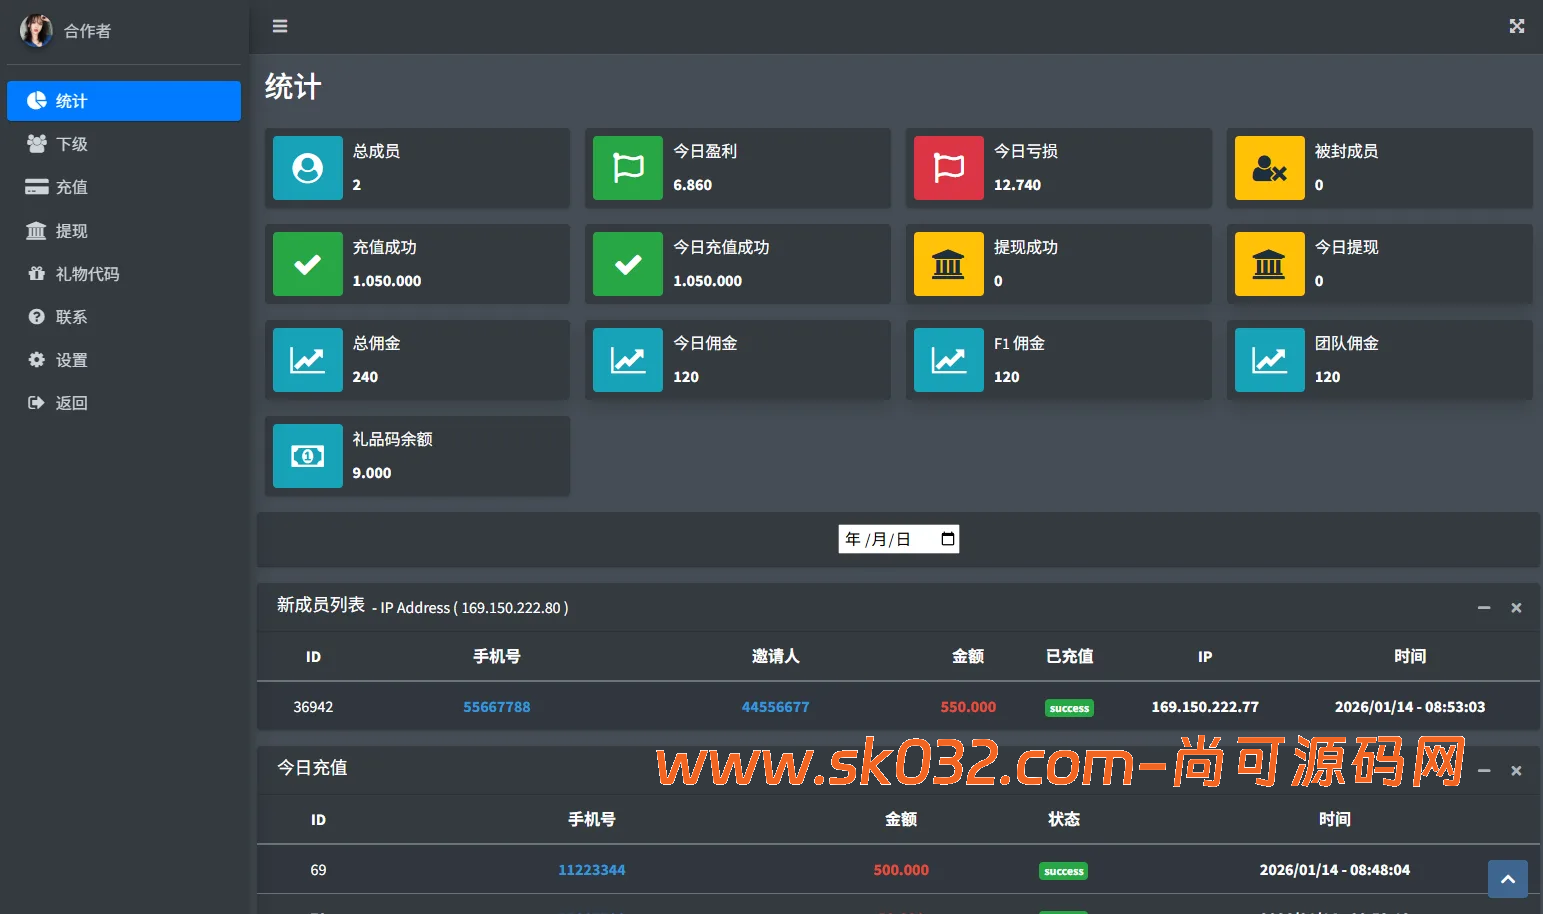
Task: Click the 礼品码余额 money icon
Action: point(307,456)
